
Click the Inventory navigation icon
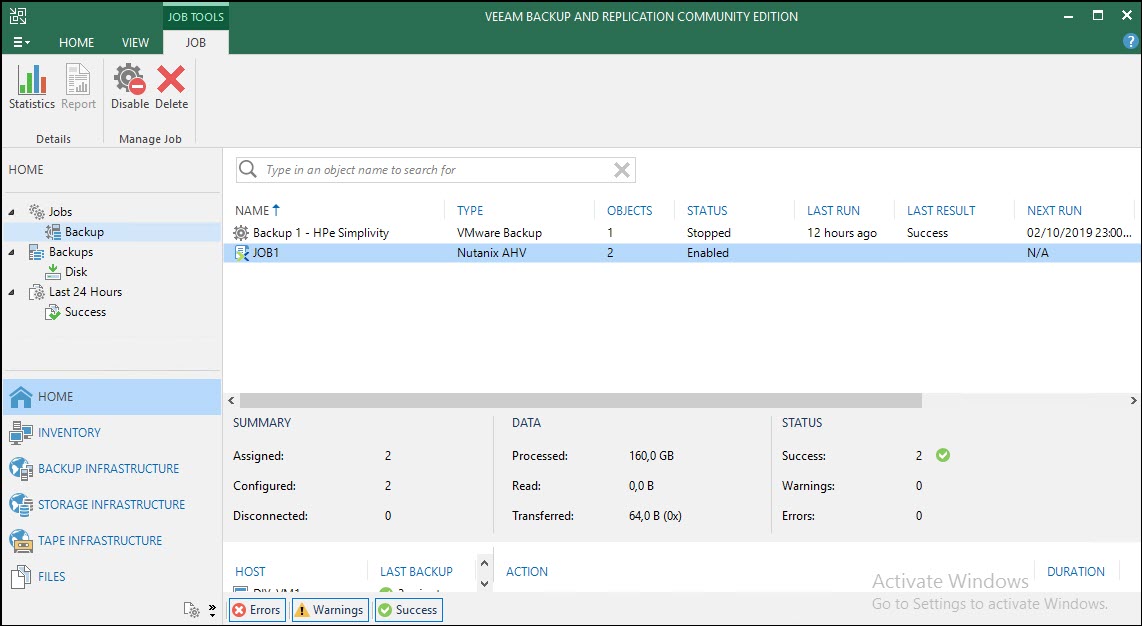click(21, 433)
